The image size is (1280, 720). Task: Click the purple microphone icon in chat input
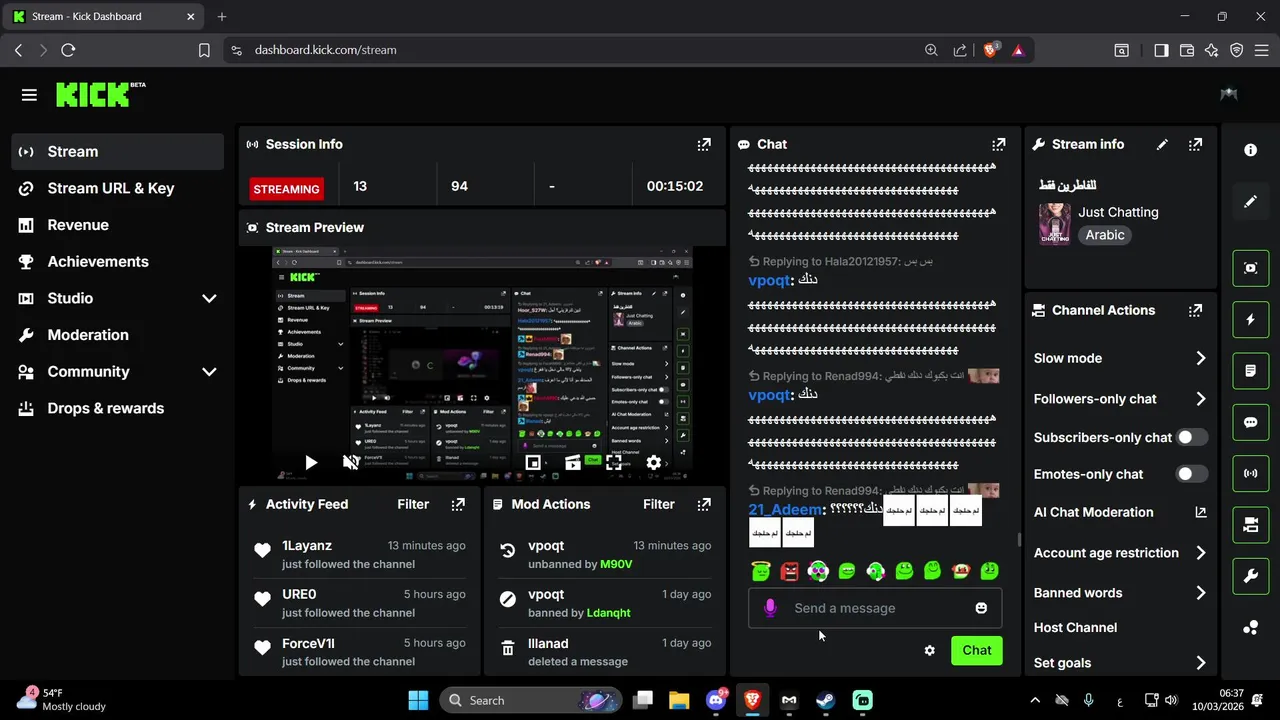tap(770, 608)
